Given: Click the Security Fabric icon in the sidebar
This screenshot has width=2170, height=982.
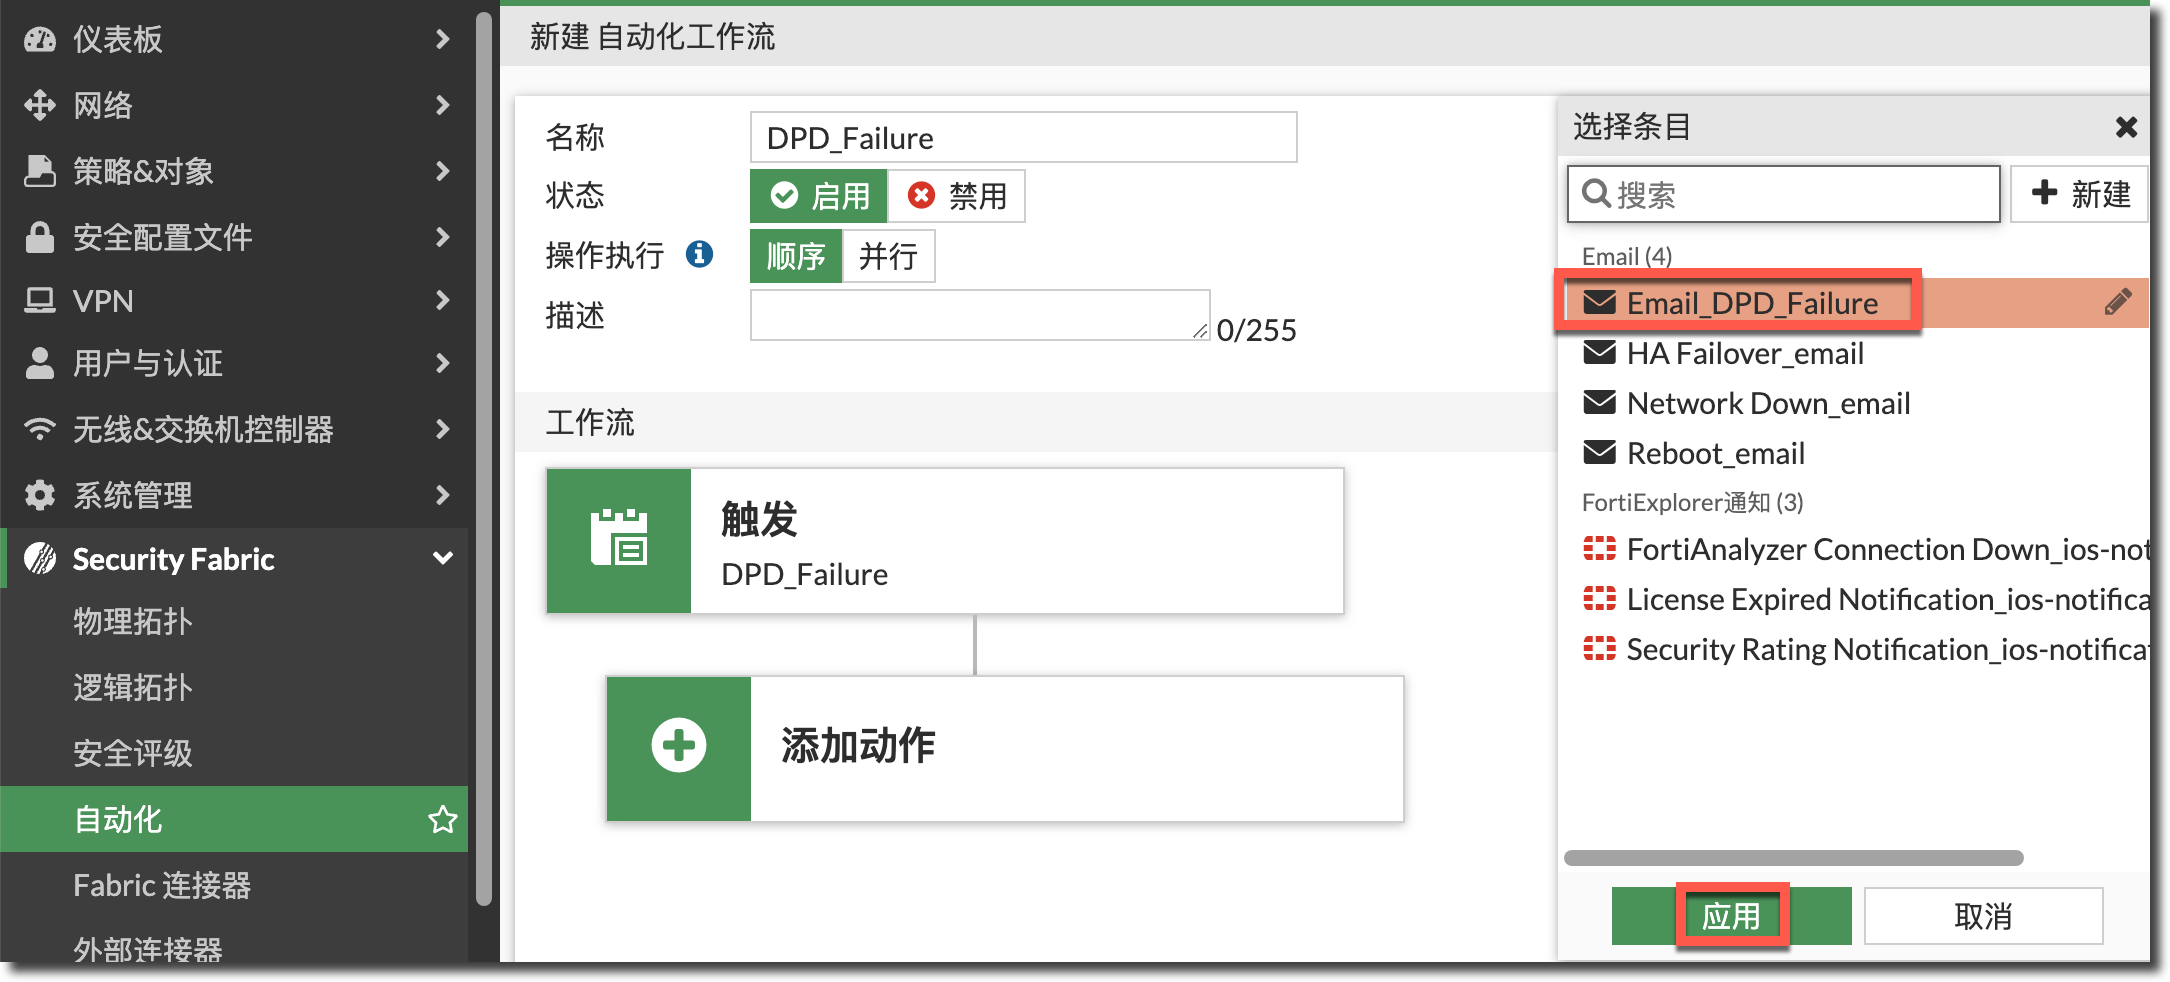Looking at the screenshot, I should (40, 559).
